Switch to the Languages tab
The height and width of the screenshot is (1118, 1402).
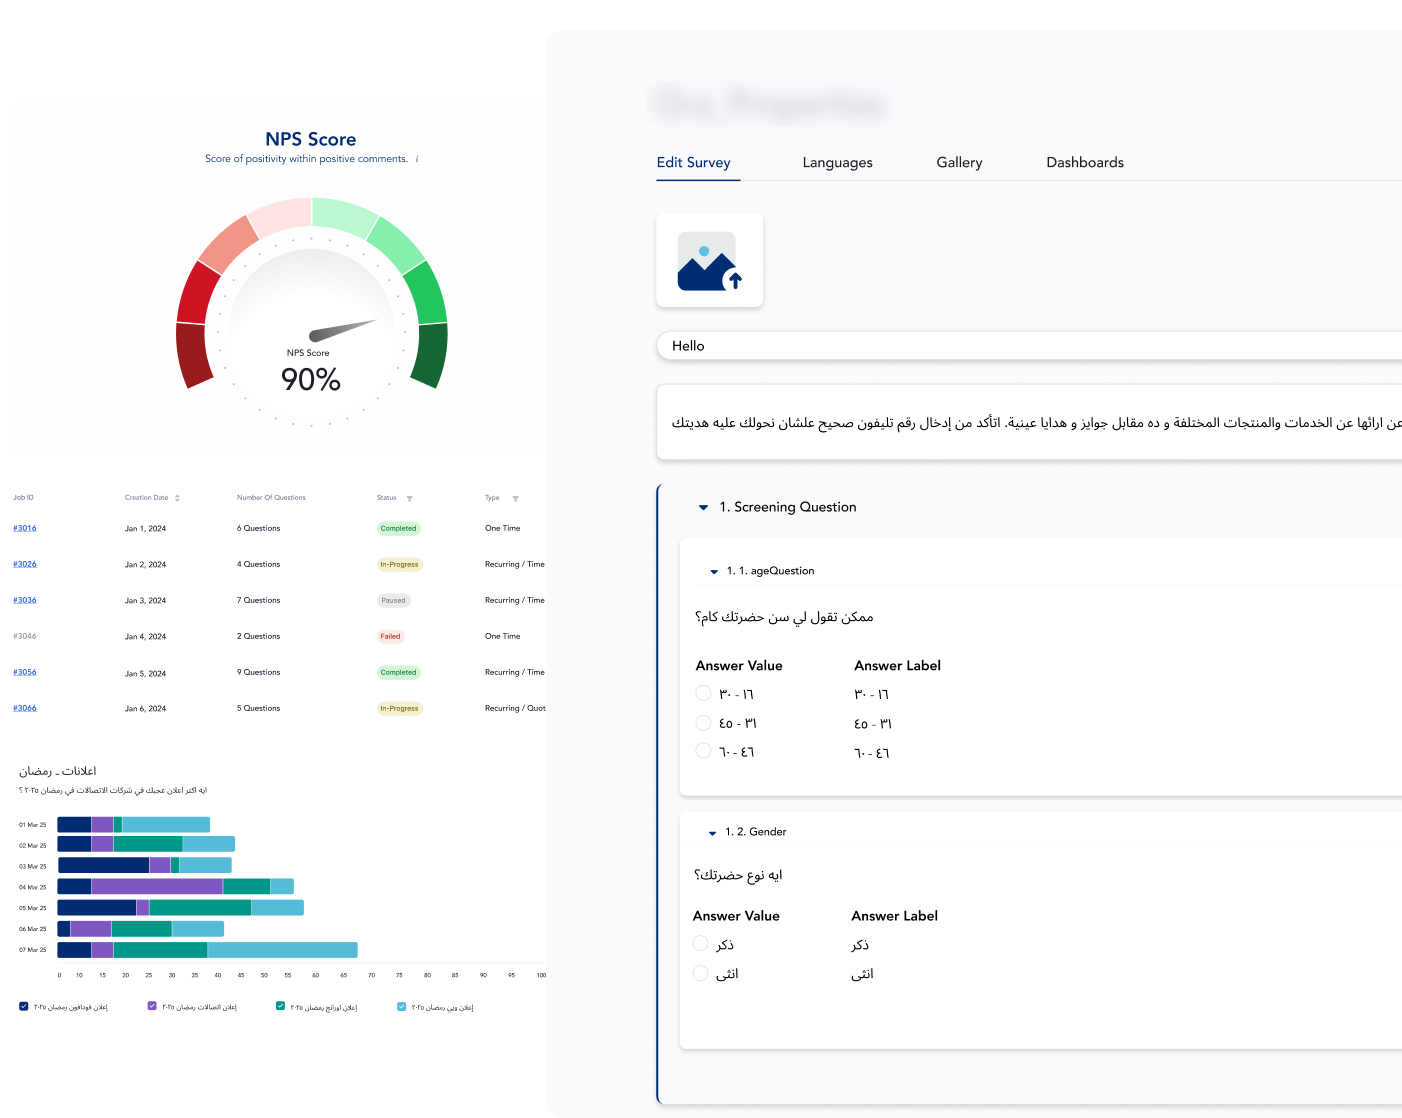[x=837, y=163]
